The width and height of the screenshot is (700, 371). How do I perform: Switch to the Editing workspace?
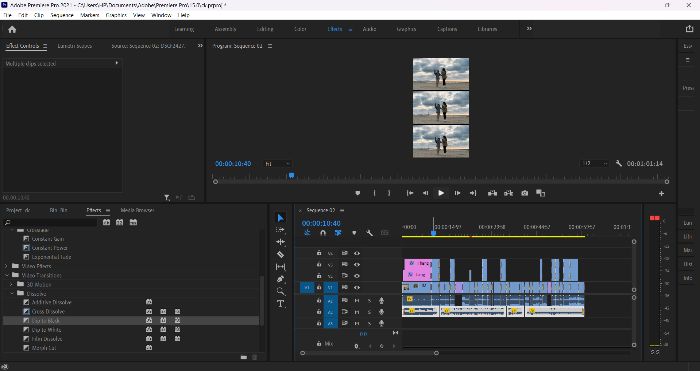[x=265, y=29]
